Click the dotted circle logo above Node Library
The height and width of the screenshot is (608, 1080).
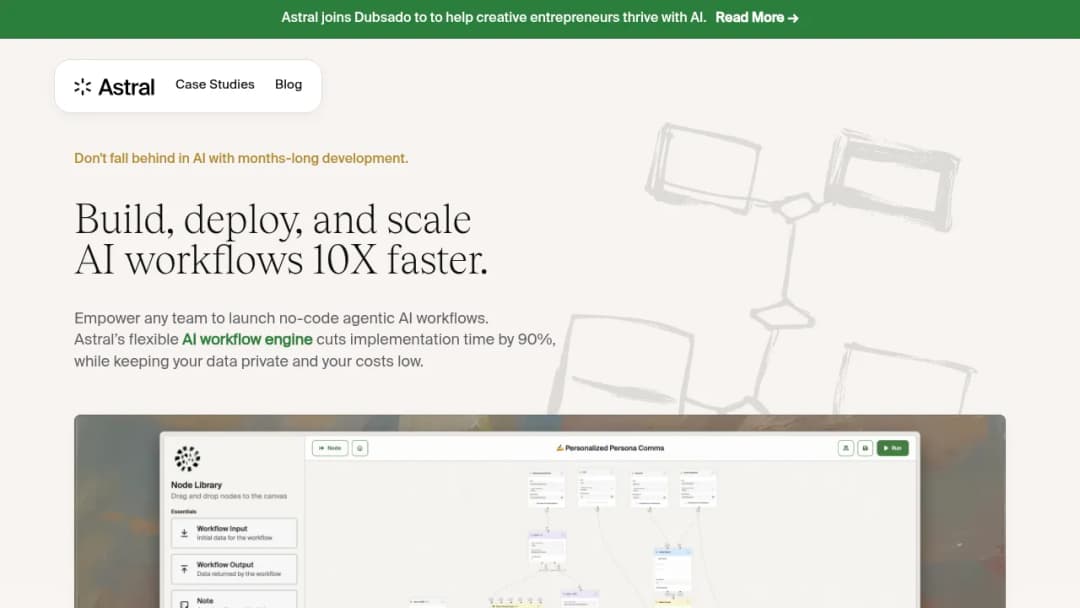point(187,459)
